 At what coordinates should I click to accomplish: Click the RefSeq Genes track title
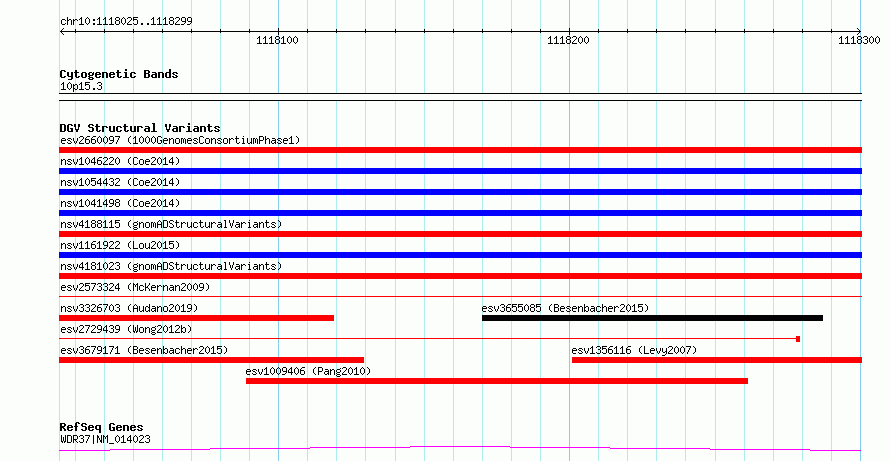102,427
